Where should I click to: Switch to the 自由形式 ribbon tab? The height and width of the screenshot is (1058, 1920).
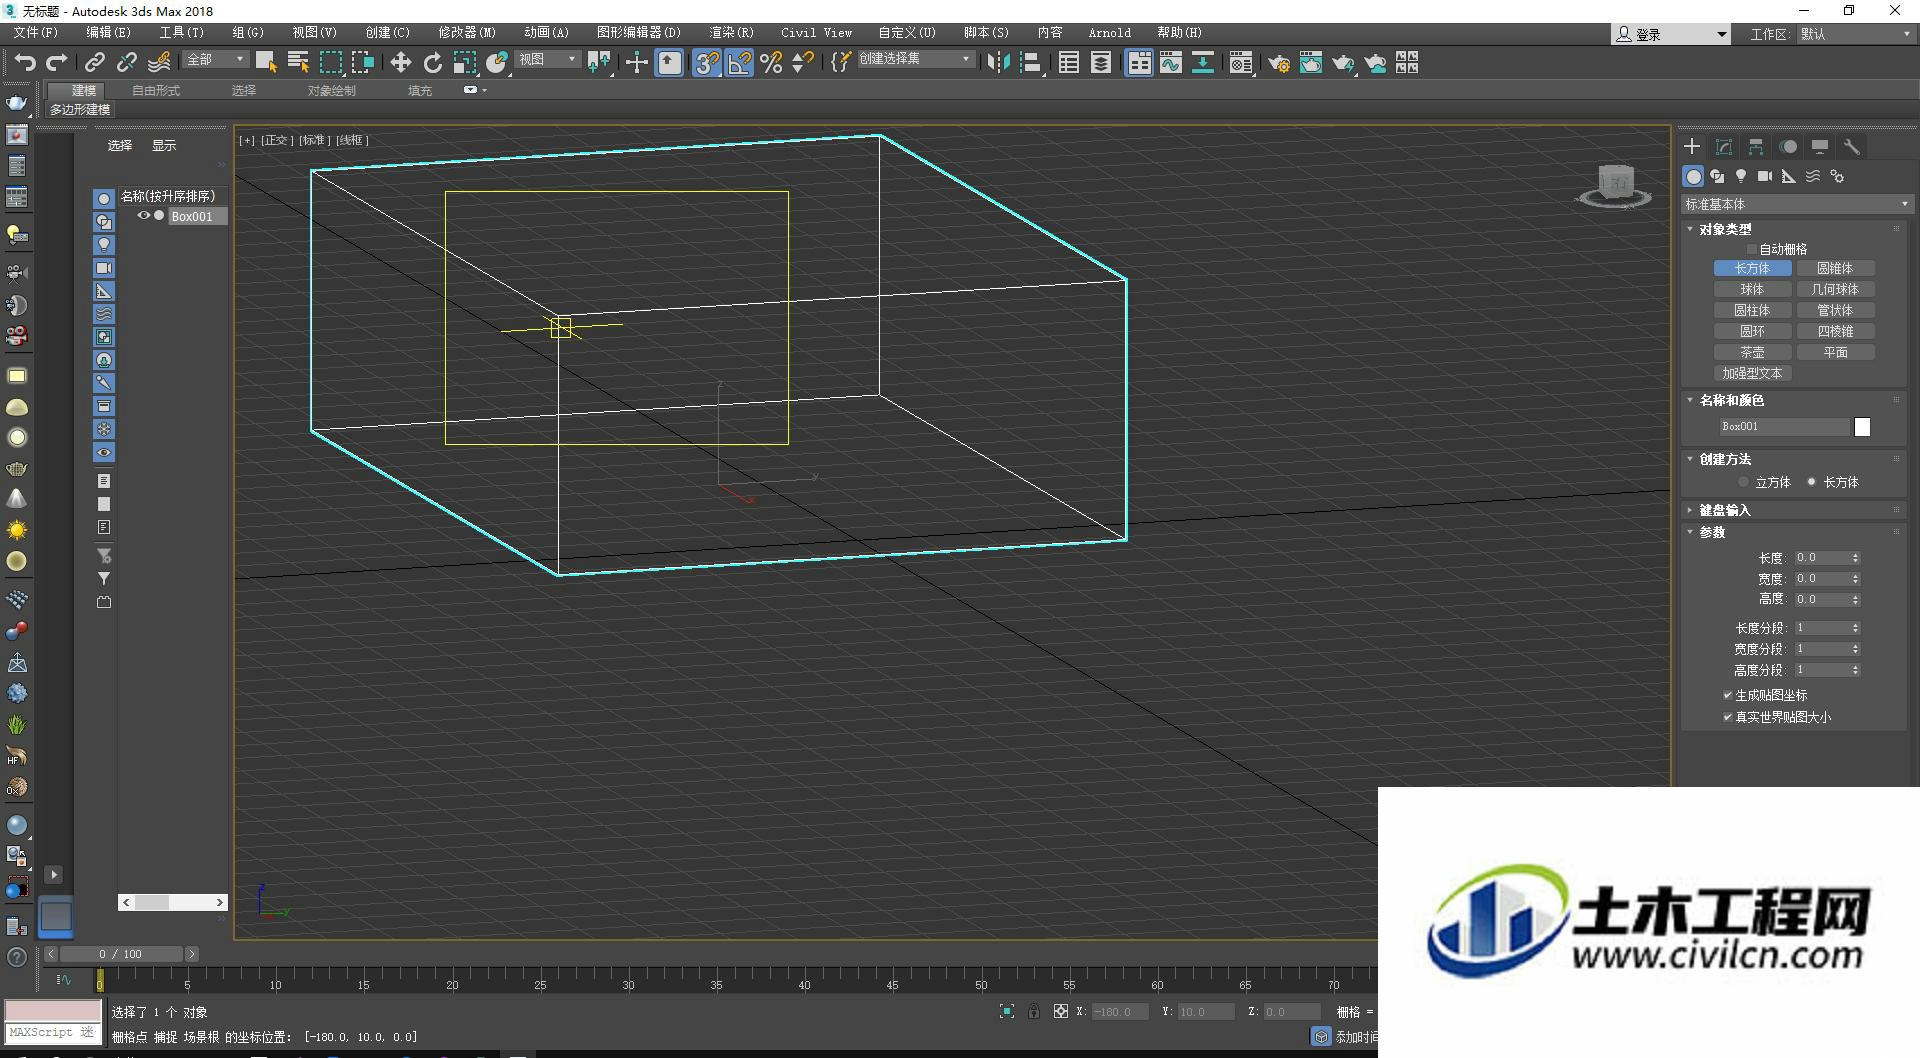pos(156,90)
